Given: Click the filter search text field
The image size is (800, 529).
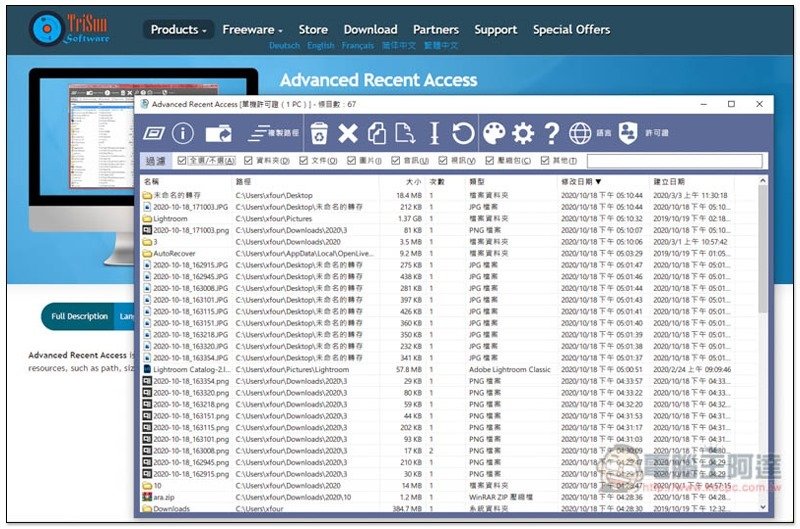Looking at the screenshot, I should [673, 161].
